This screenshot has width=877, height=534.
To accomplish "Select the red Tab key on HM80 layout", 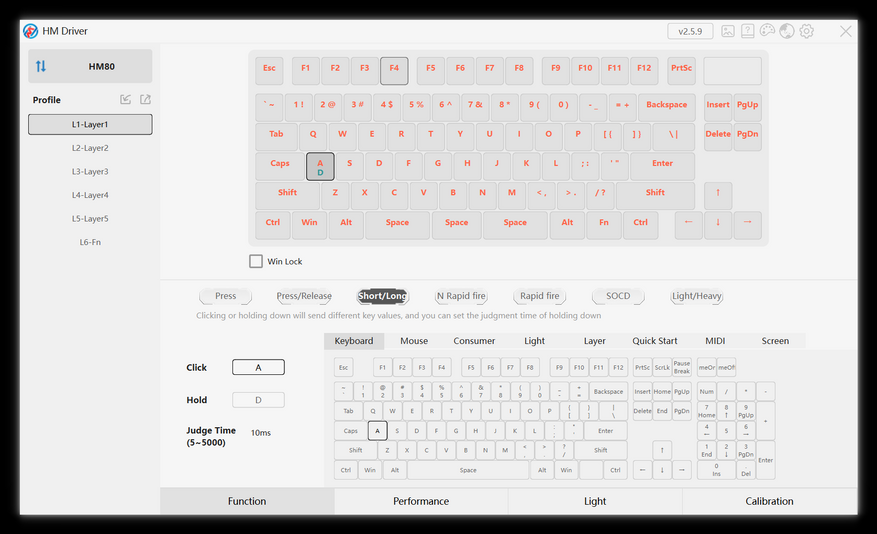I will (x=276, y=137).
